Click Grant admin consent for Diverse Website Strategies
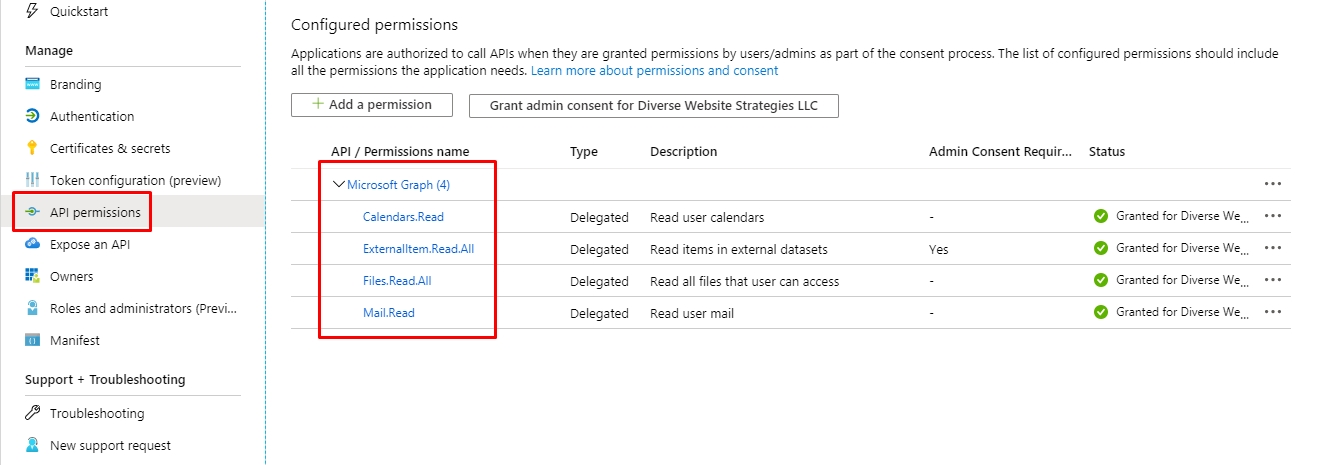 click(x=654, y=106)
